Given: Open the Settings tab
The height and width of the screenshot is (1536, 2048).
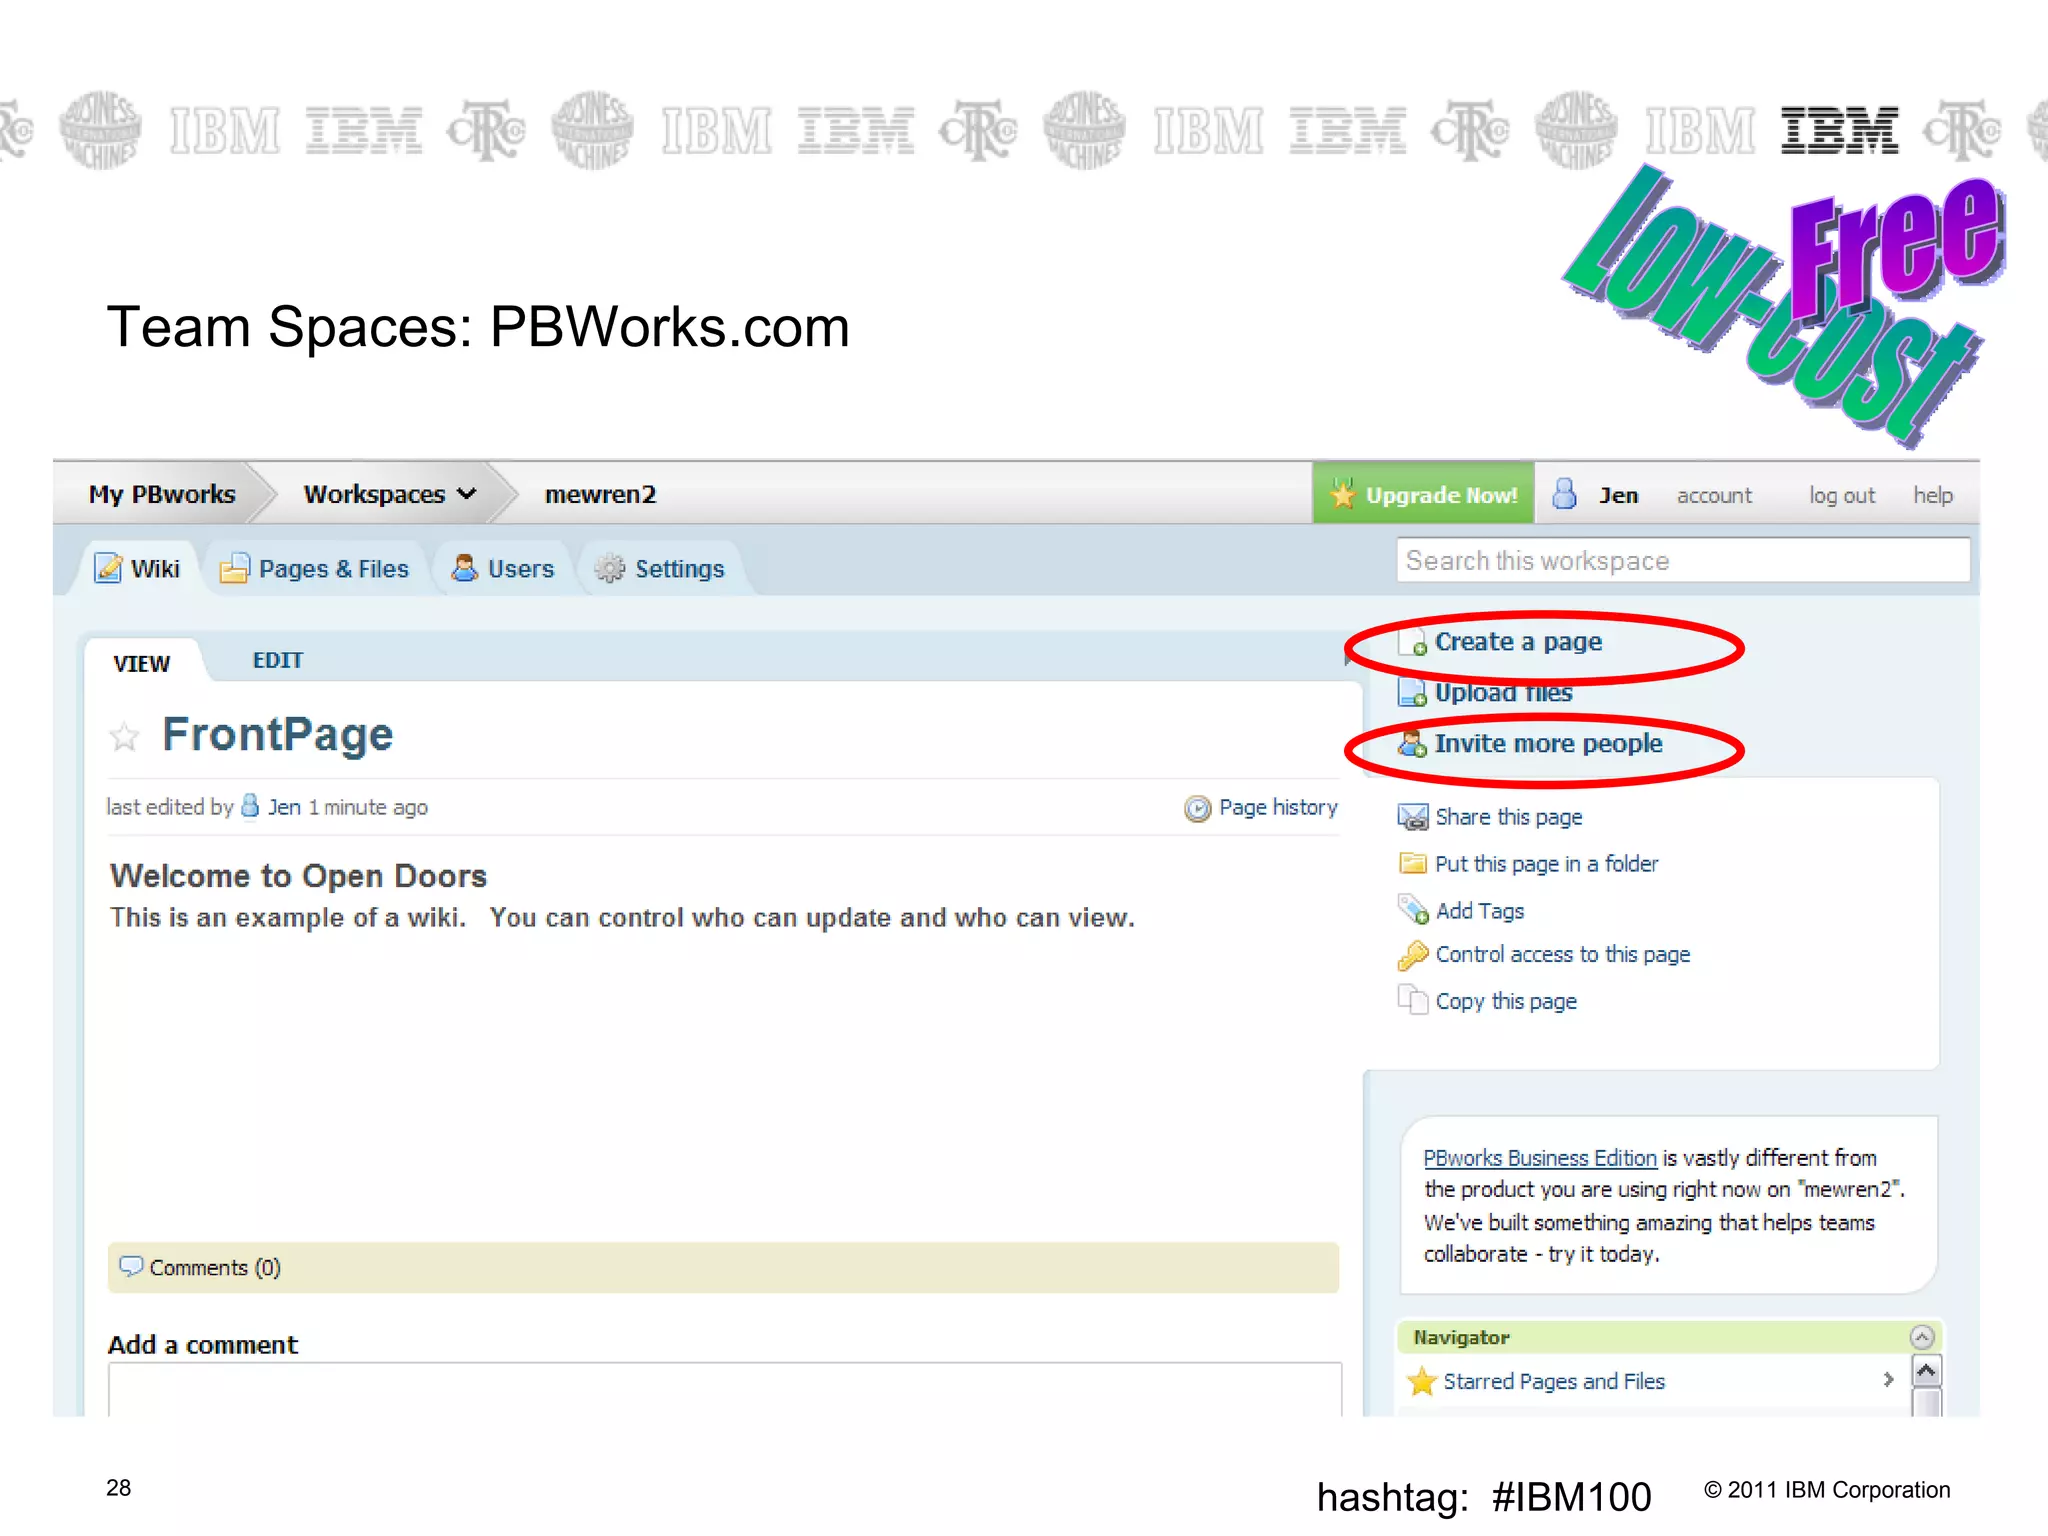Looking at the screenshot, I should point(660,568).
